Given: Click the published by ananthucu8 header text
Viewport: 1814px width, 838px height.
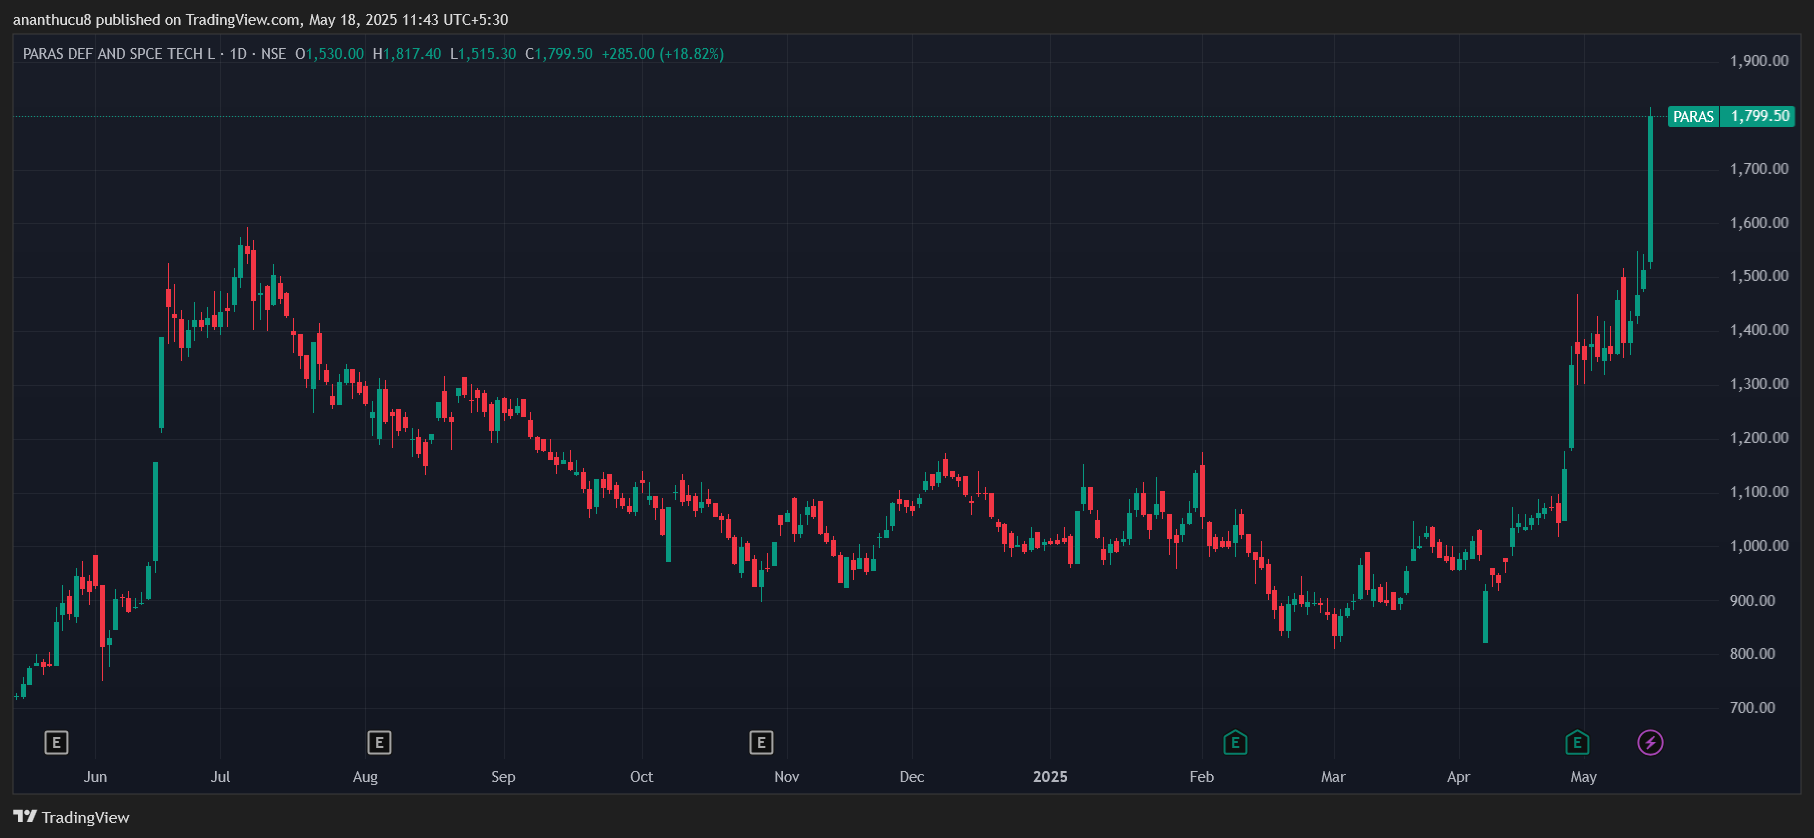Looking at the screenshot, I should click(x=260, y=20).
